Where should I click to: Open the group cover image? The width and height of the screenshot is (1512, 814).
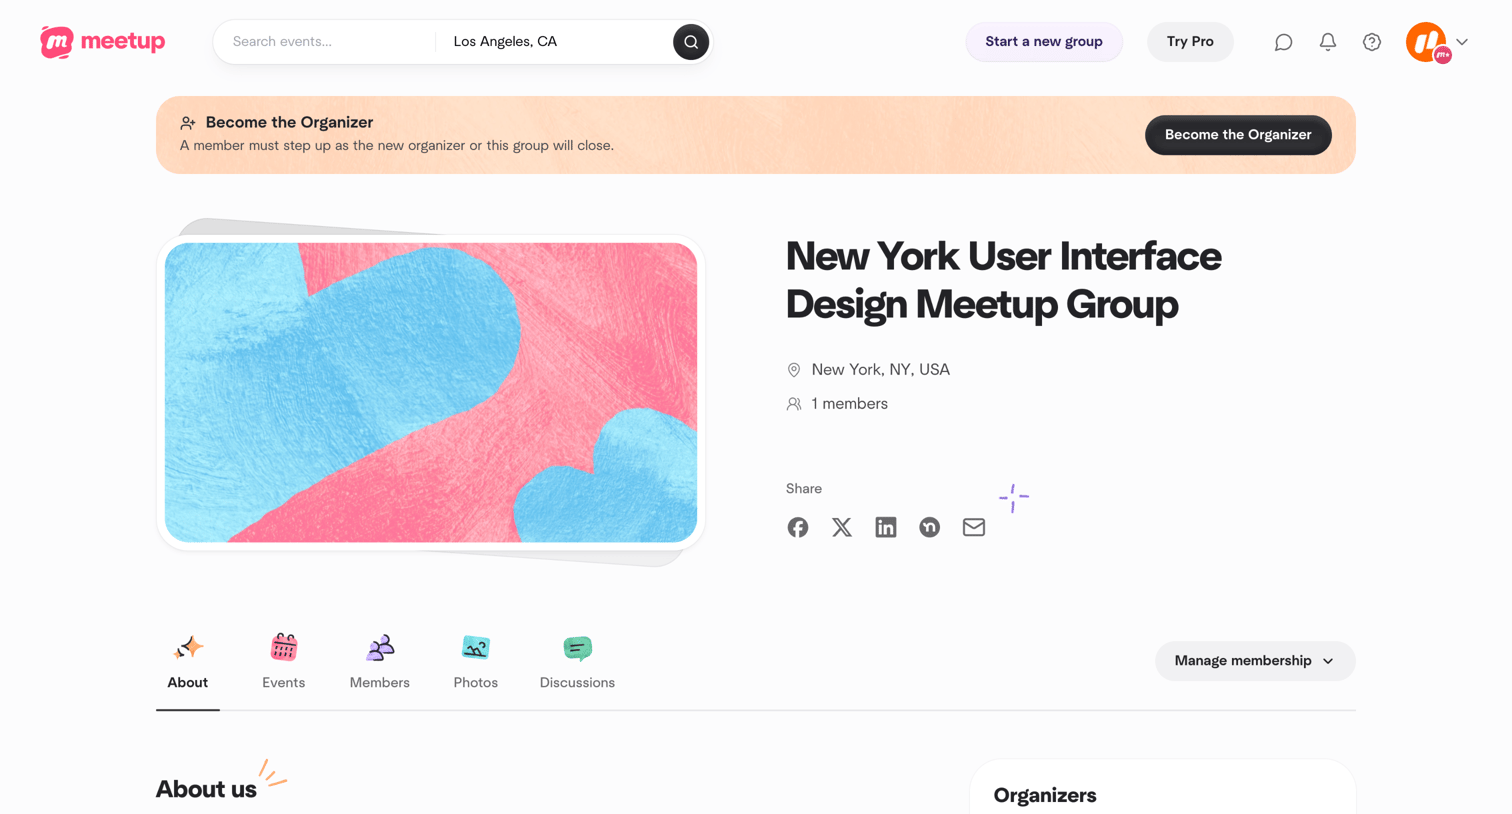431,393
